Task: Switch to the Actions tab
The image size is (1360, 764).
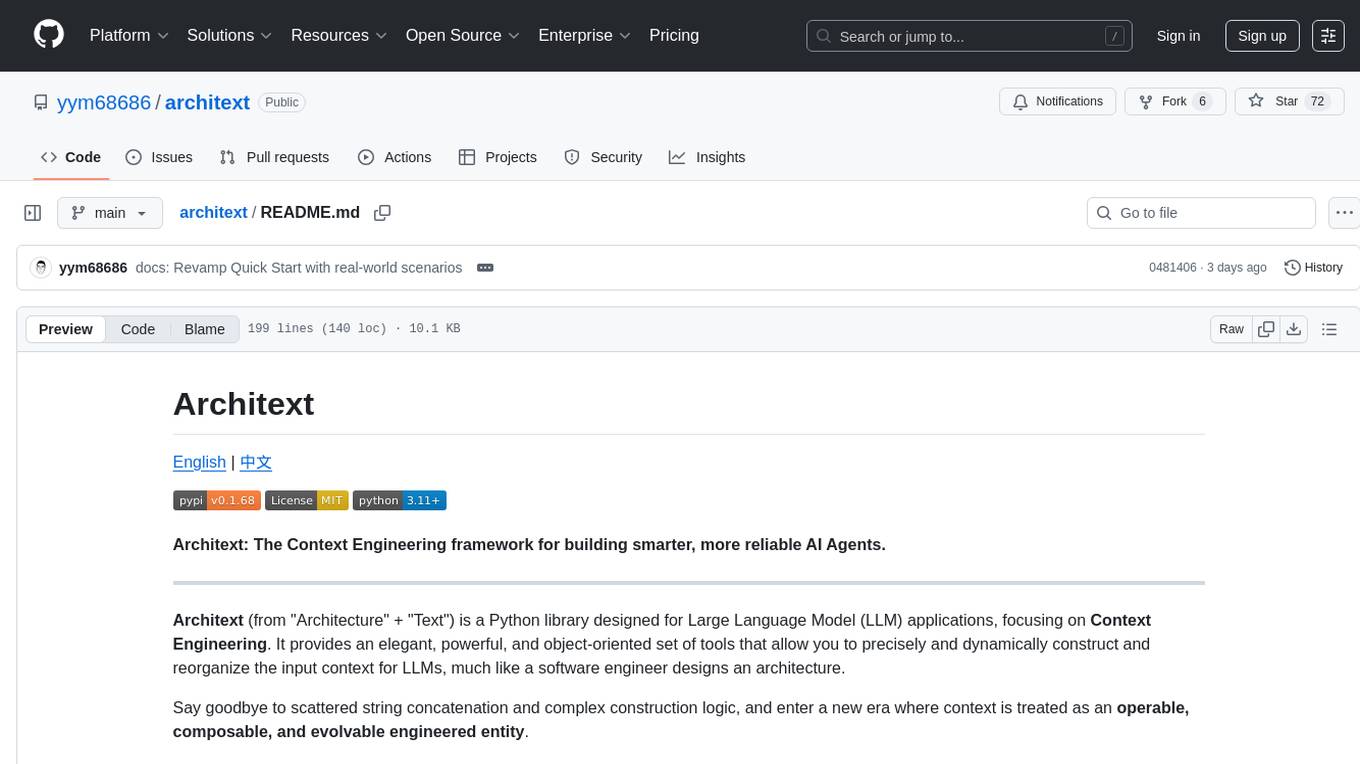Action: 394,157
